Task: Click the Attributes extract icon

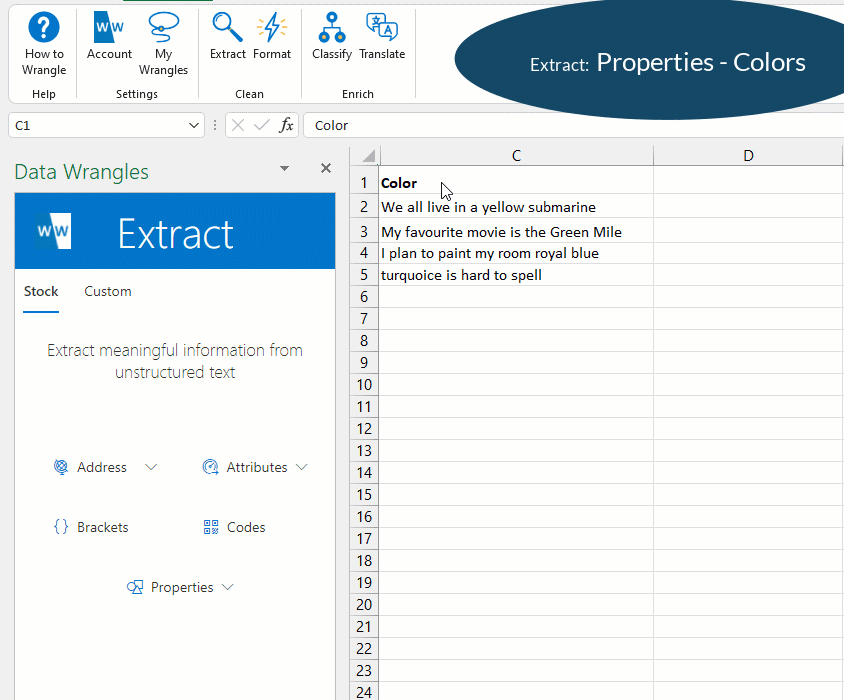Action: pos(210,467)
